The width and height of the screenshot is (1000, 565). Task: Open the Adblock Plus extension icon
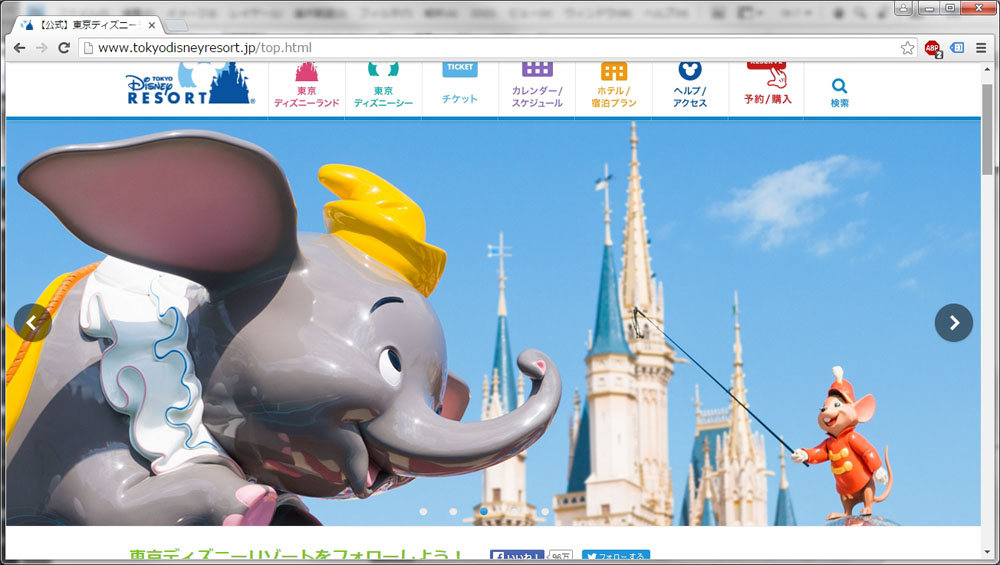coord(933,48)
